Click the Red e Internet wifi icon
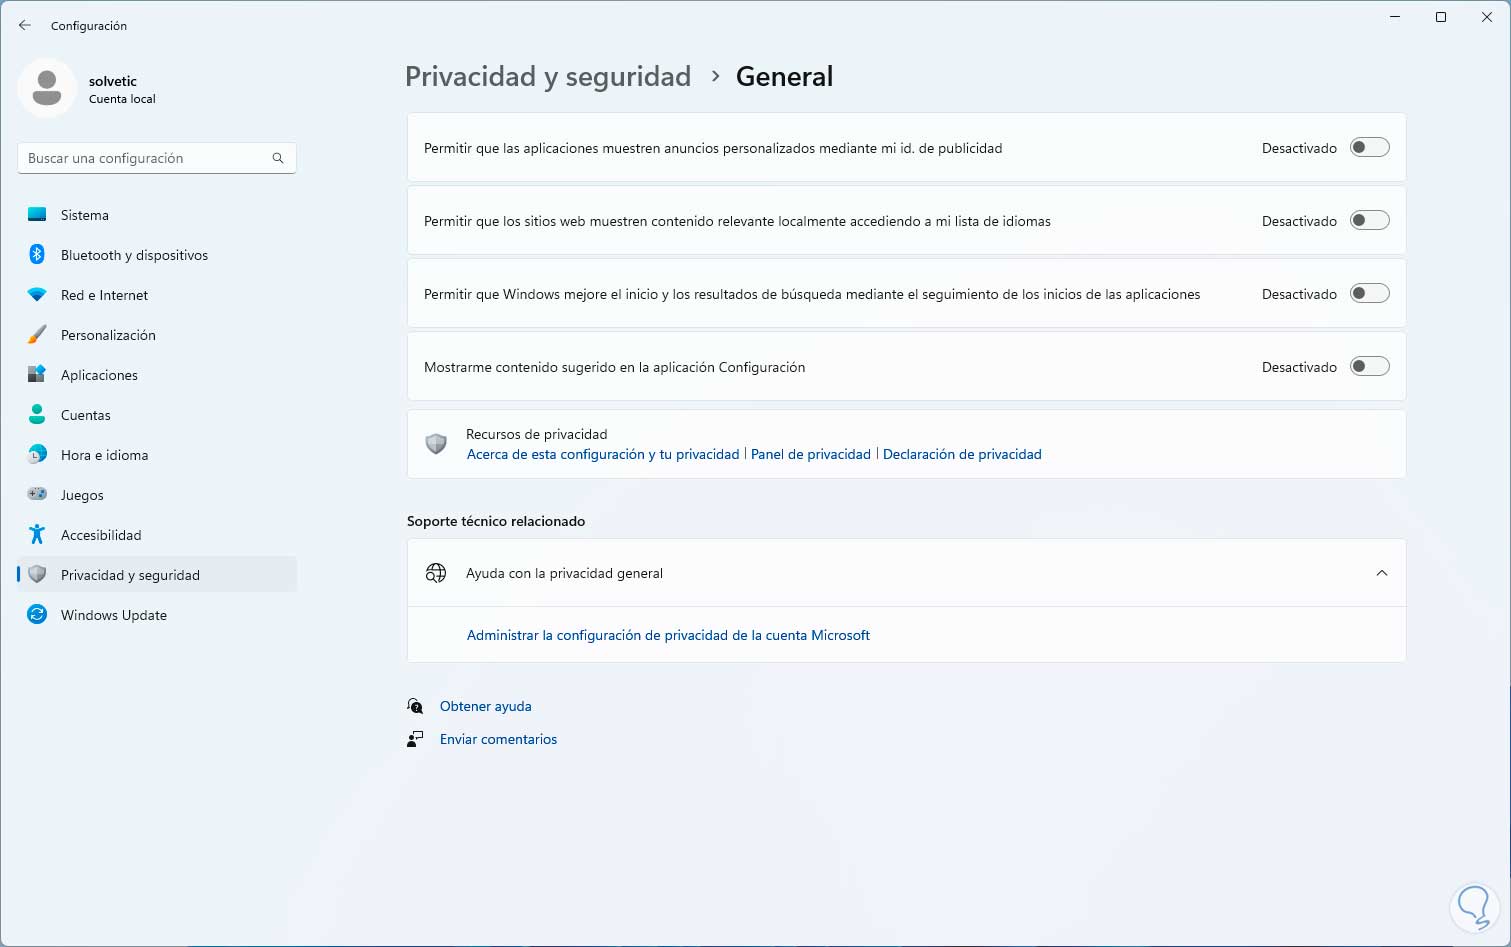 click(37, 295)
